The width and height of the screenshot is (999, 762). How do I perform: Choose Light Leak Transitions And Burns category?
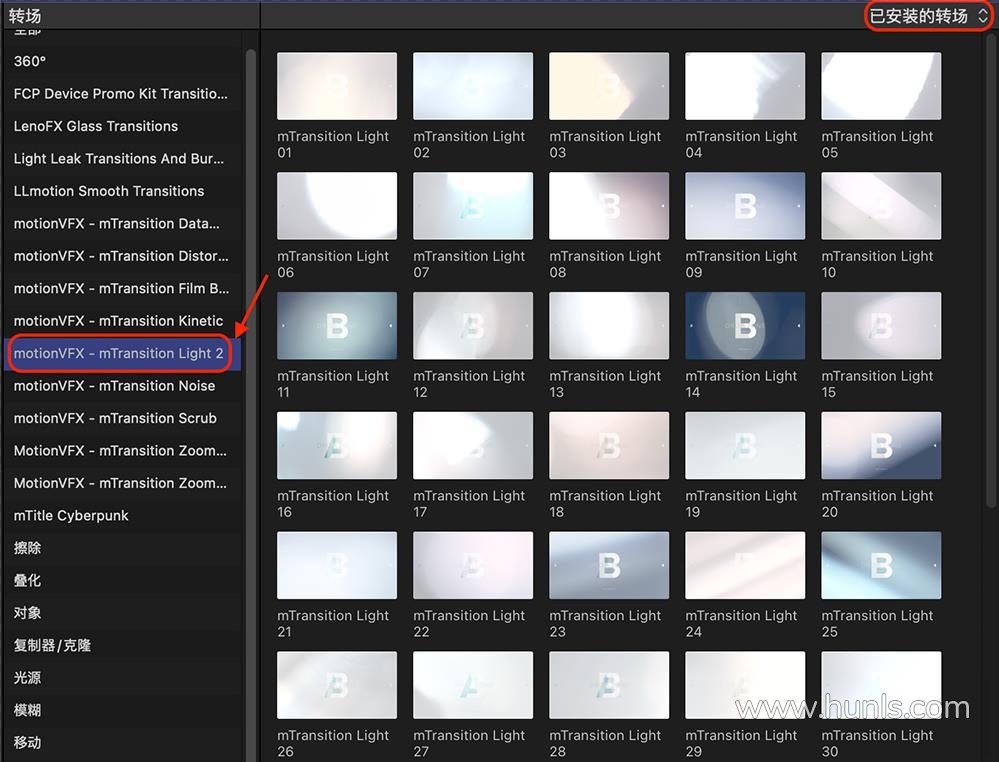pos(122,159)
